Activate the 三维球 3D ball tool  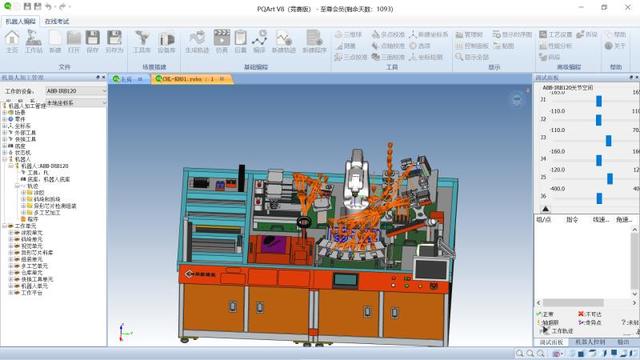(348, 35)
